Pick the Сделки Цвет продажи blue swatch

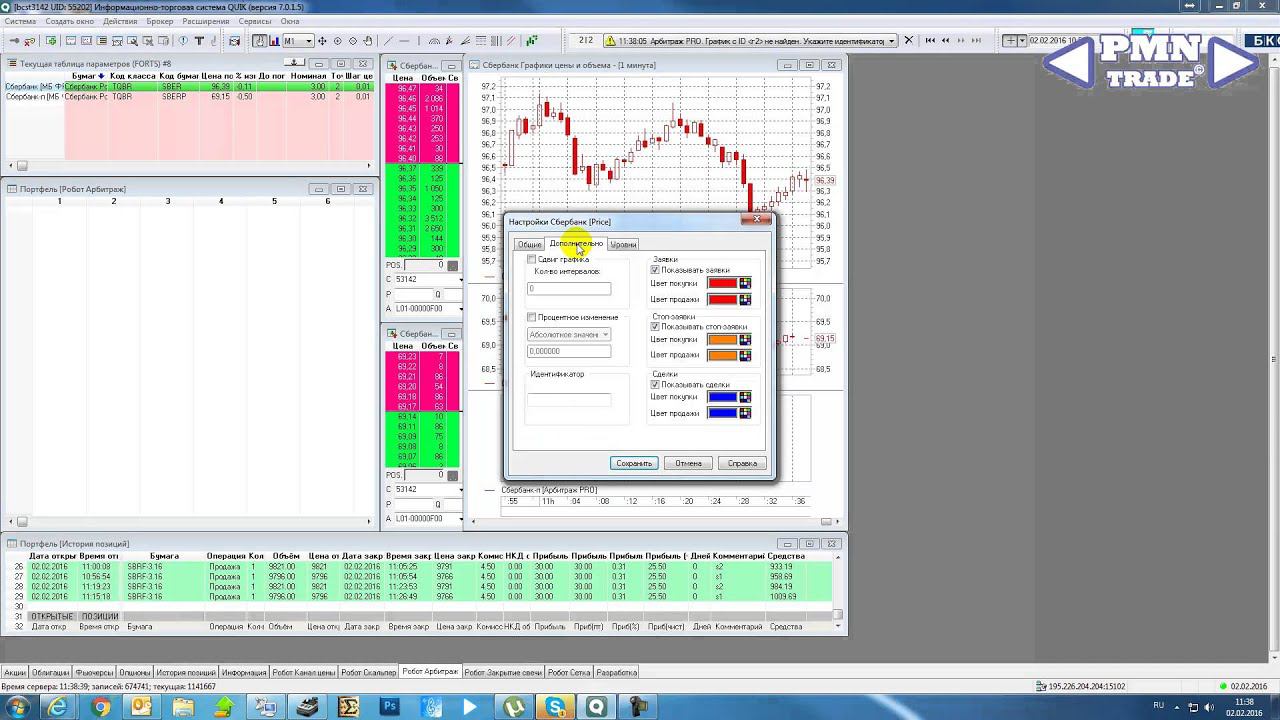722,413
